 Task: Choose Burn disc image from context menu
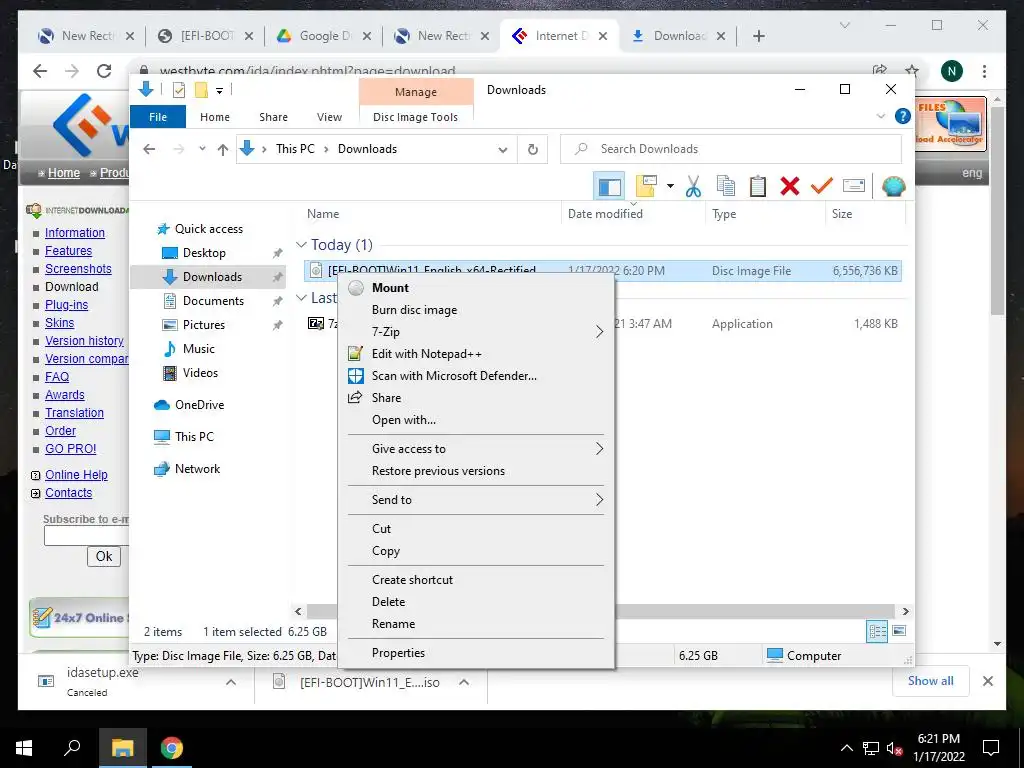point(476,310)
